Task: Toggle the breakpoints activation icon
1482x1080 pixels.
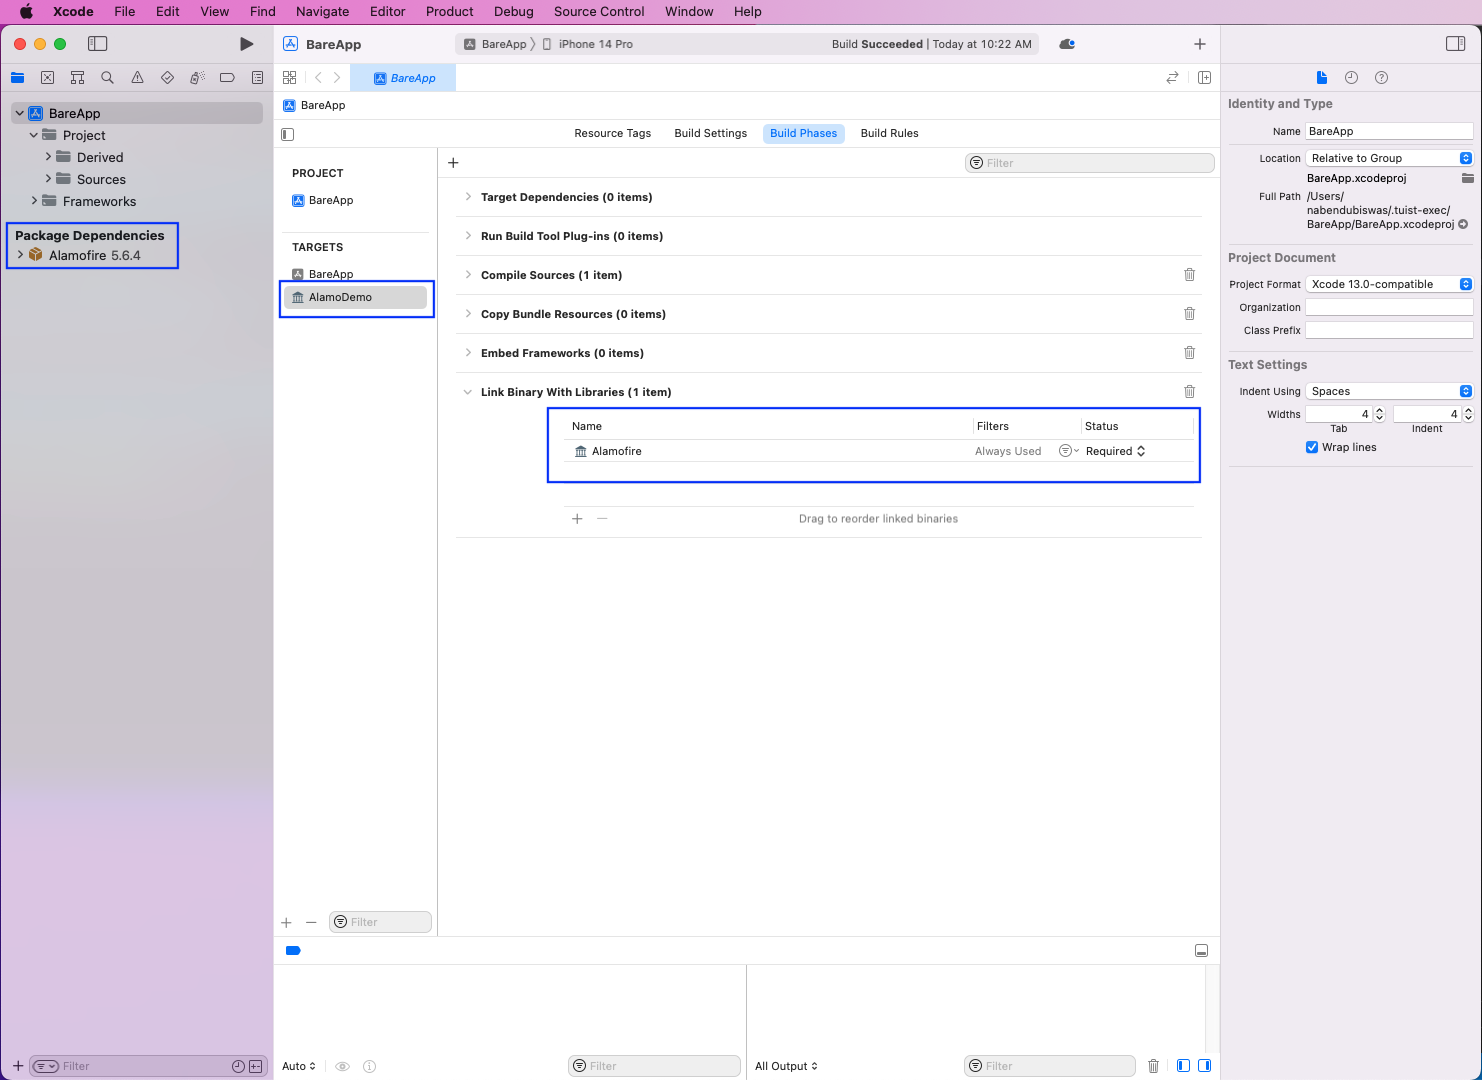Action: pos(293,951)
